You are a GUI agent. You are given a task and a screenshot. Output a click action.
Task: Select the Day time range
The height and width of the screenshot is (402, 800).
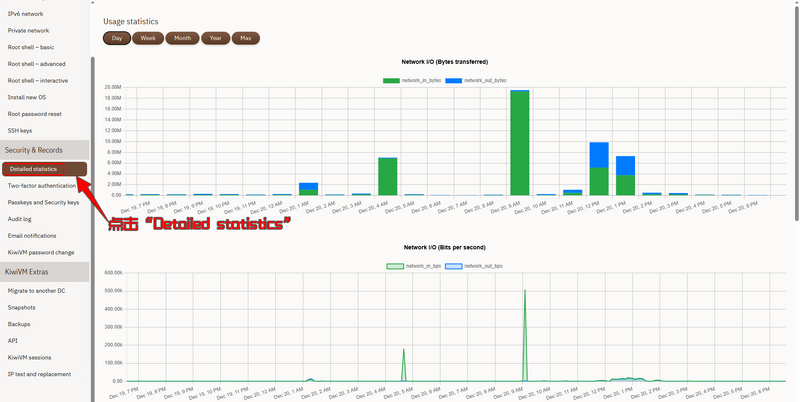point(116,38)
